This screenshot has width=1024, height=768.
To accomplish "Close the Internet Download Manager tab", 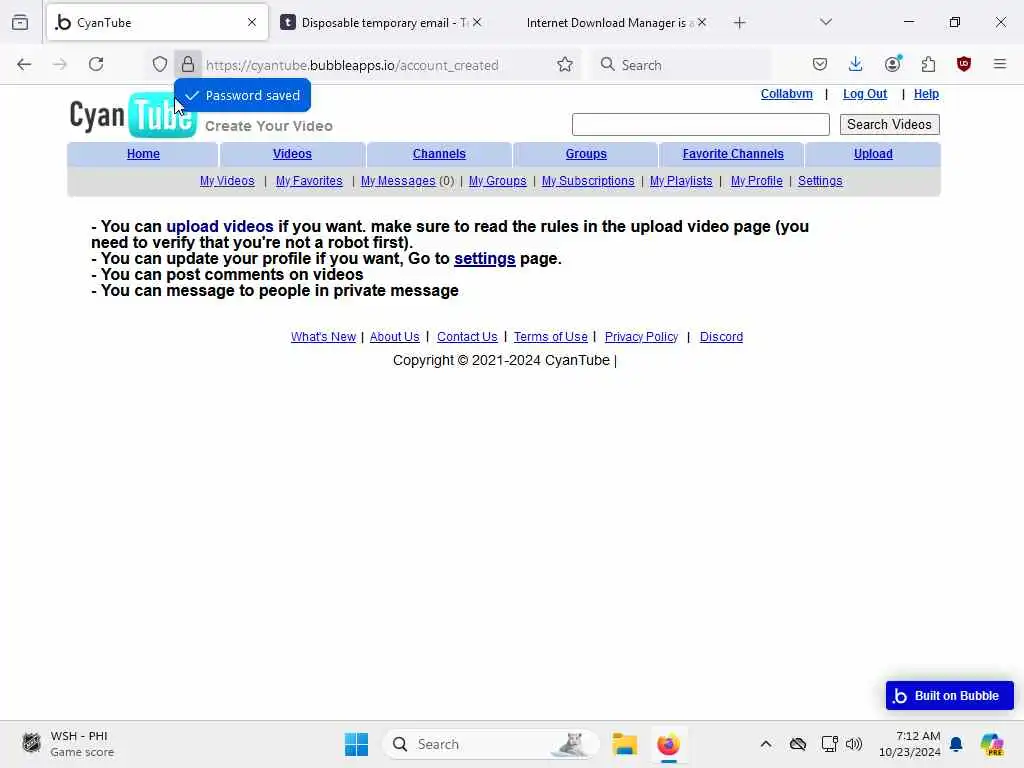I will (x=702, y=22).
